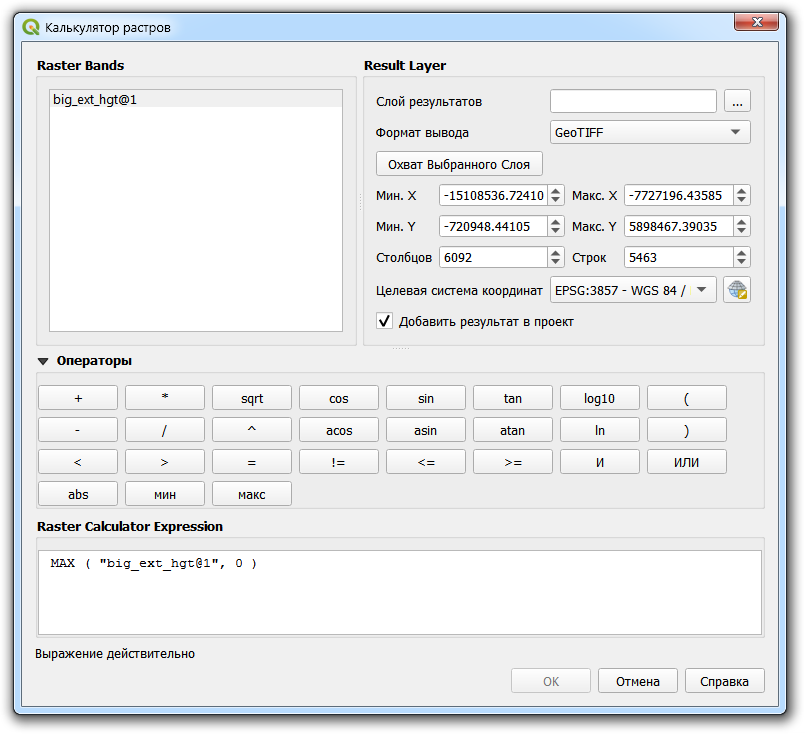Add the not-equal operator to expression
This screenshot has width=805, height=734.
pyautogui.click(x=339, y=462)
